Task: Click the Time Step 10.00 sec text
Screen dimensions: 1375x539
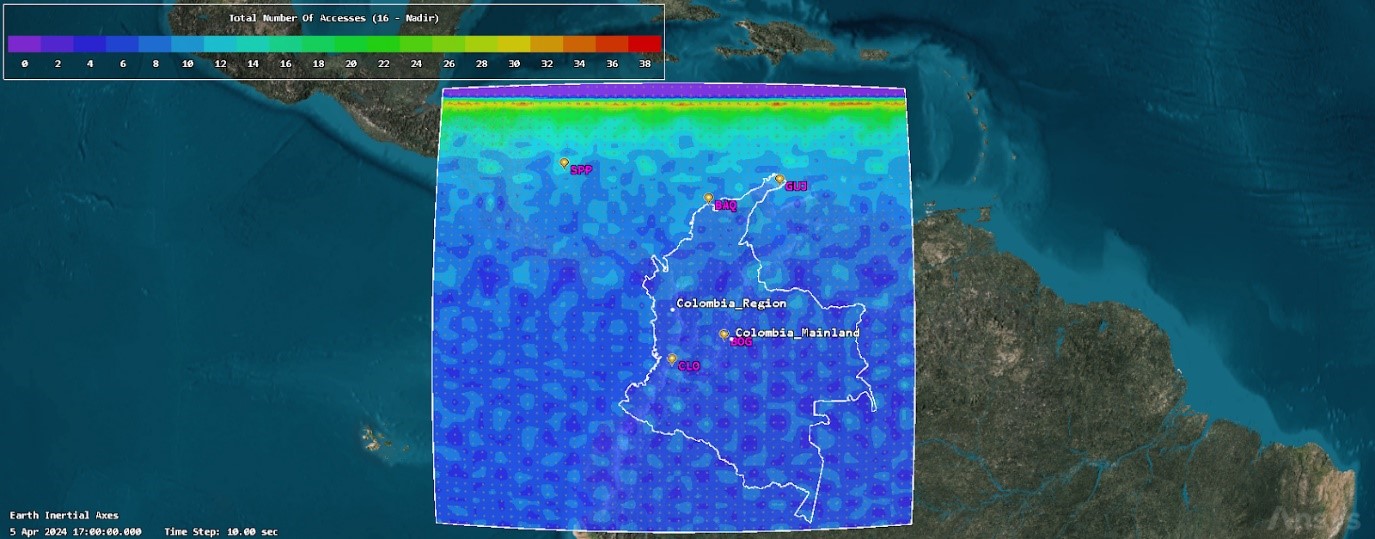Action: coord(221,531)
